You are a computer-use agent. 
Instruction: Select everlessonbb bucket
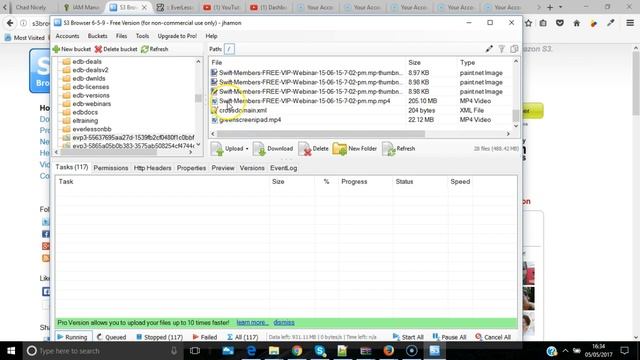pos(92,129)
